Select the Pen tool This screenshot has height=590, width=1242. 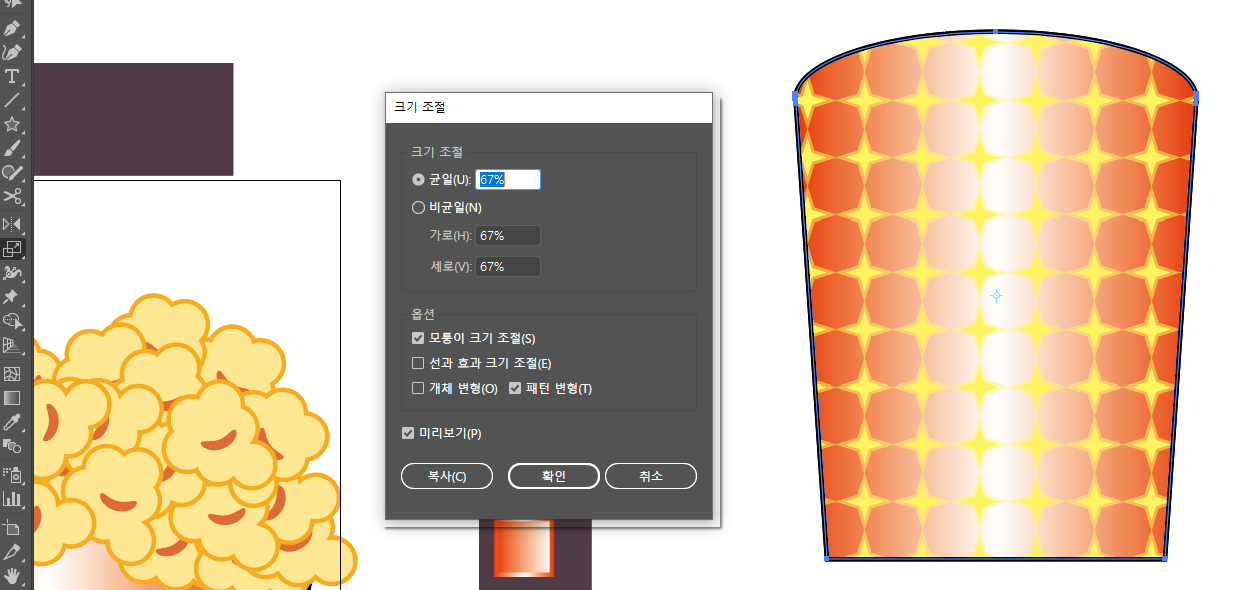click(x=12, y=28)
